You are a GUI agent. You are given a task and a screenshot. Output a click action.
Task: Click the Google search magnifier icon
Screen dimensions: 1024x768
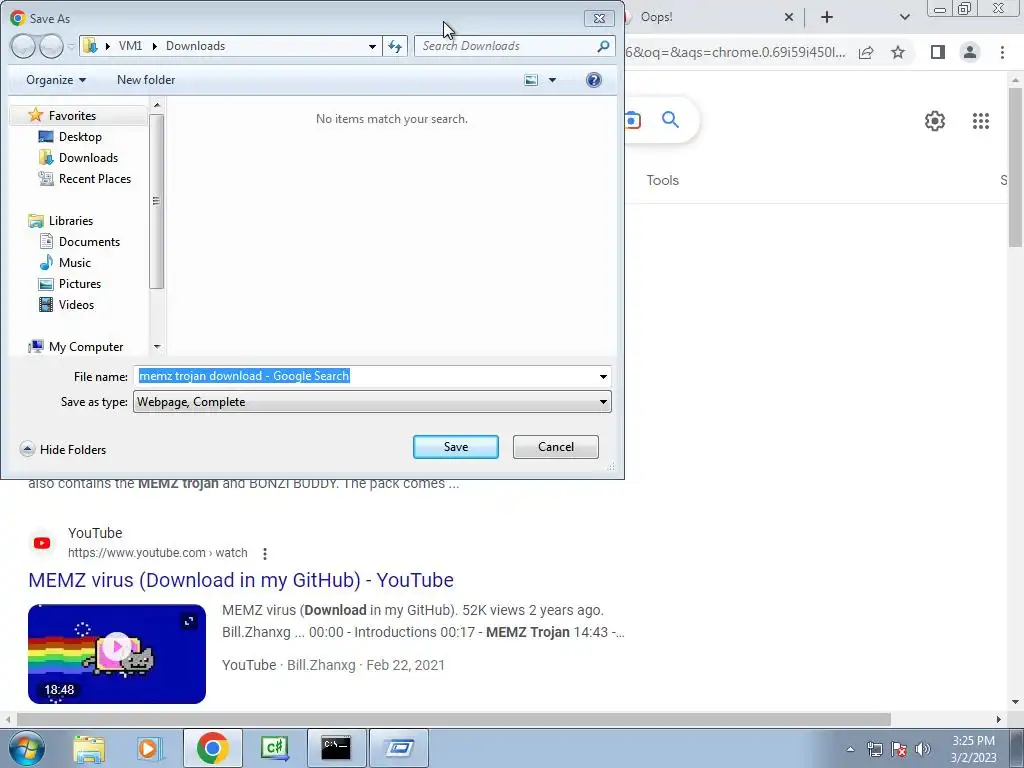(x=670, y=120)
